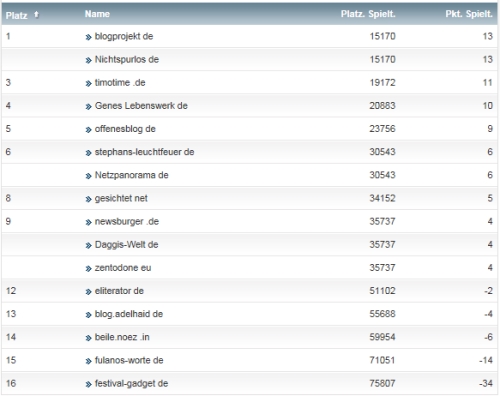This screenshot has height=396, width=500.
Task: Click the arrow icon before timotime .de
Action: coord(88,84)
